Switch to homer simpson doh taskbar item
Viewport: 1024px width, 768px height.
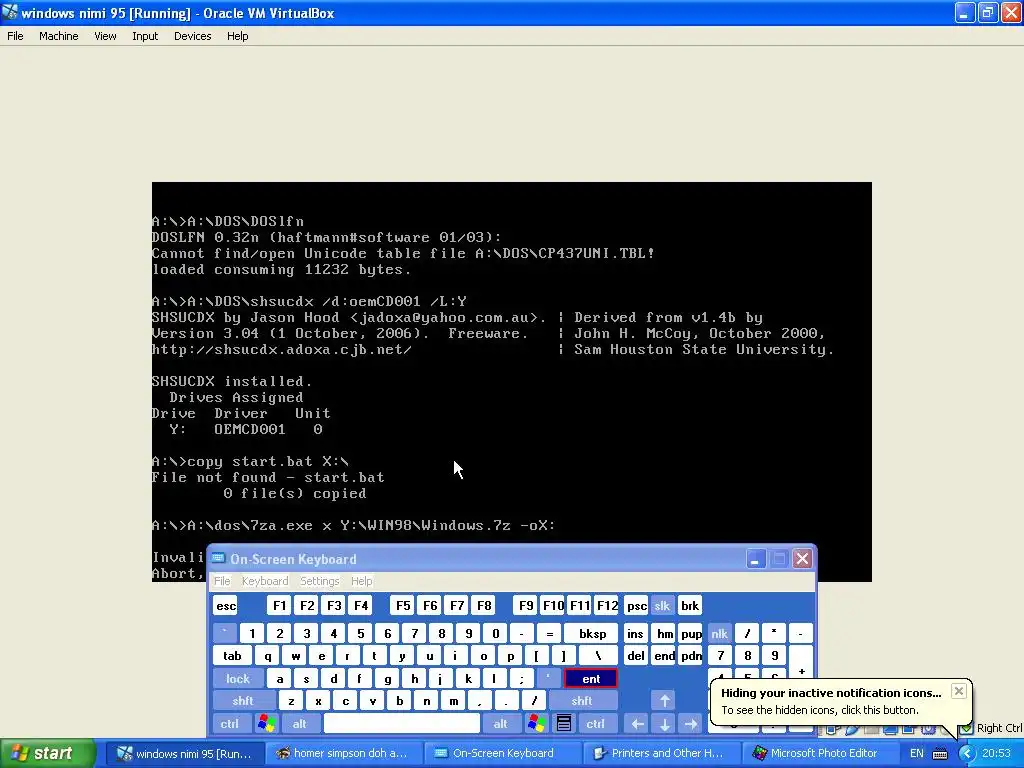pos(344,754)
